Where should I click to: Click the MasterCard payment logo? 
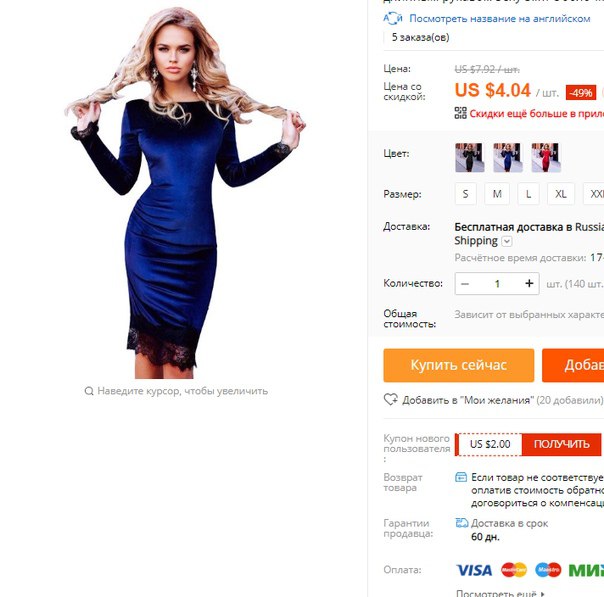coord(513,570)
